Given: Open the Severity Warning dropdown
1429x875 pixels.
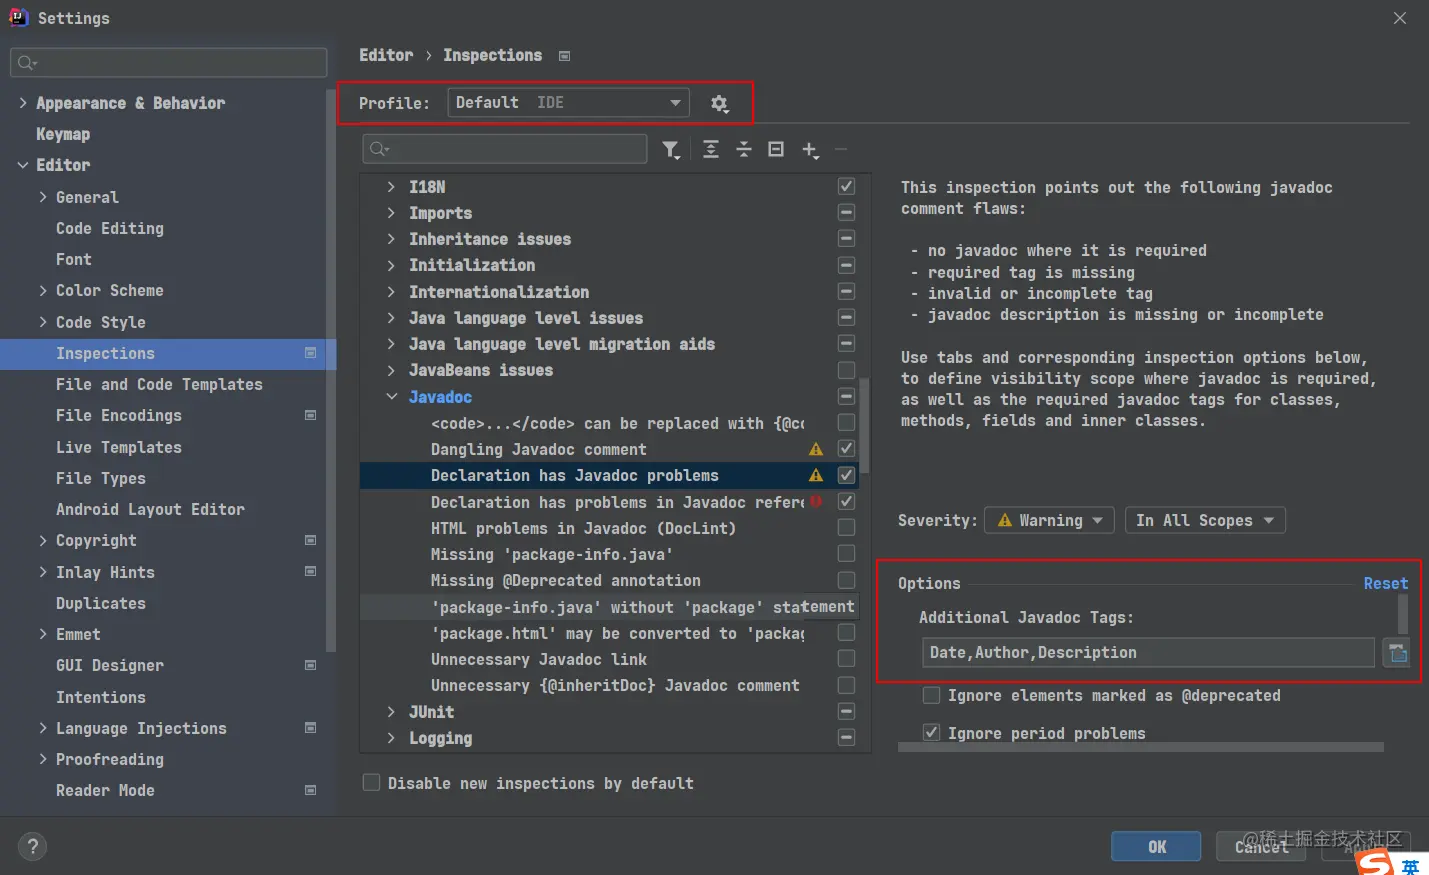Looking at the screenshot, I should point(1049,520).
